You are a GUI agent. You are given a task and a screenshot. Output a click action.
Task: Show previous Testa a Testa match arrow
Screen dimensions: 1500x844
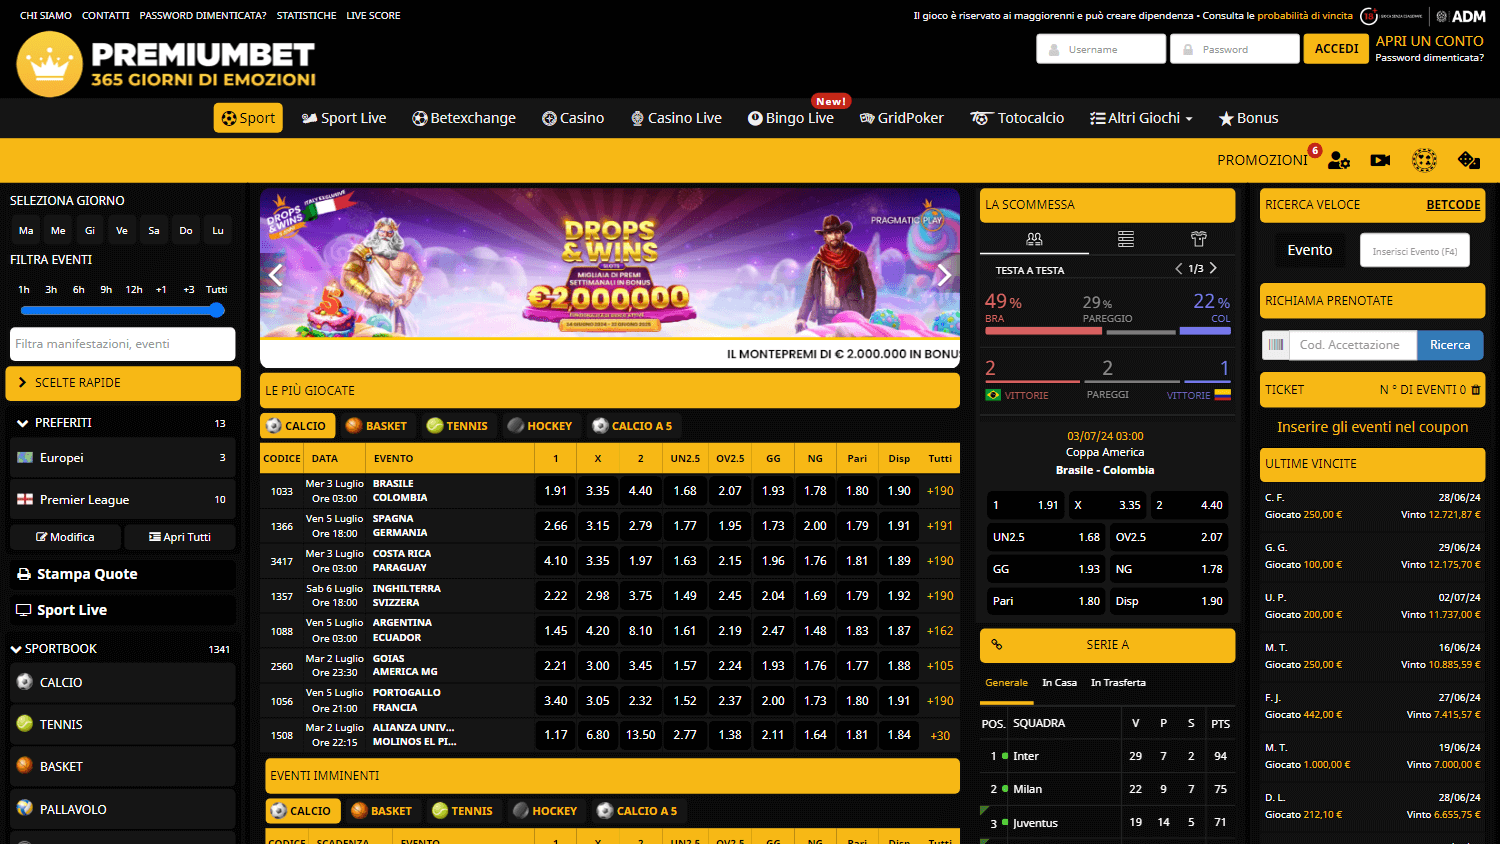coord(1179,269)
